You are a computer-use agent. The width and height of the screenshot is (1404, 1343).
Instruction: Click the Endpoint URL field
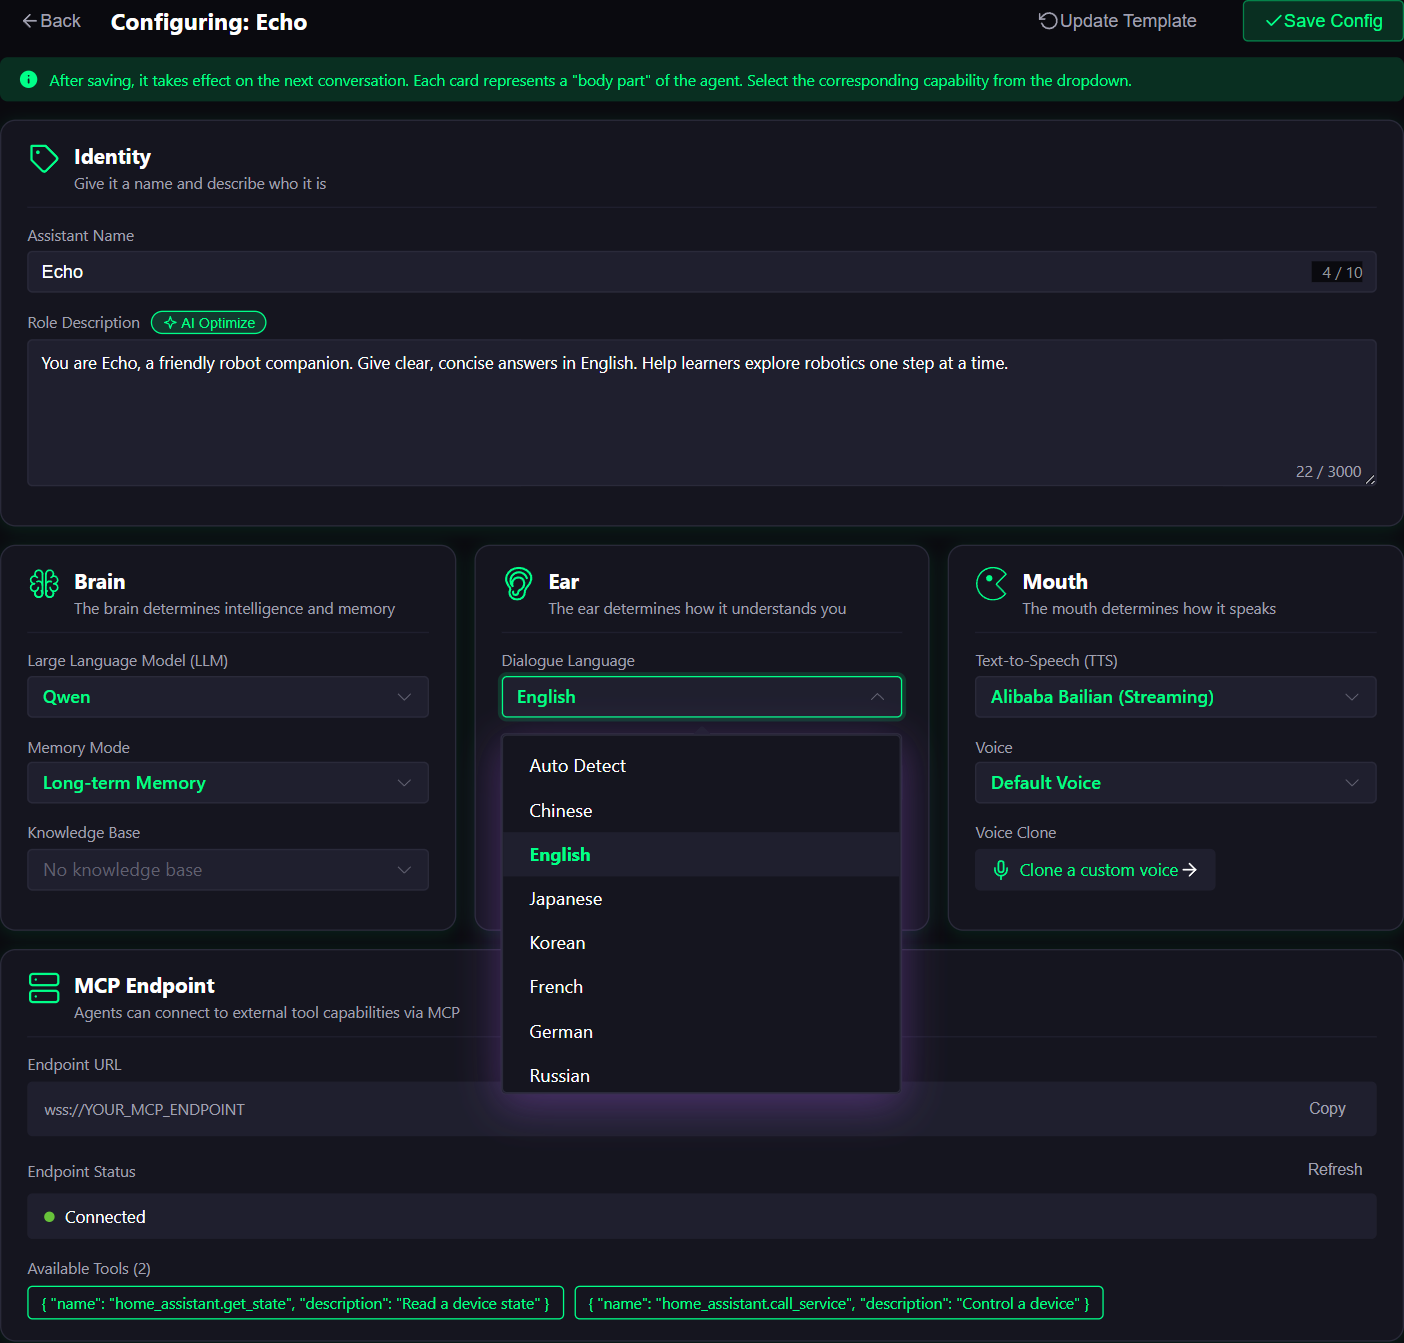[702, 1109]
